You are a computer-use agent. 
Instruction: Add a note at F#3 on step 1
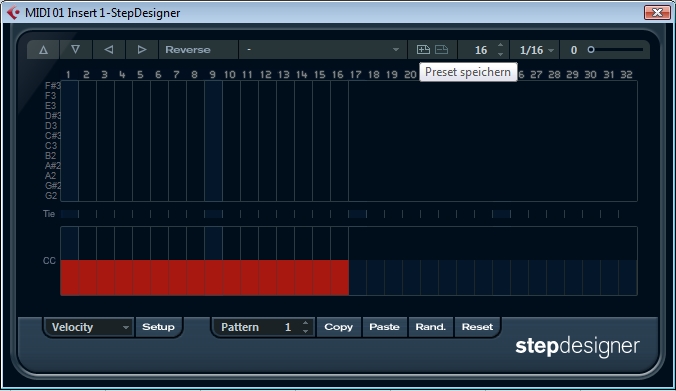coord(69,86)
